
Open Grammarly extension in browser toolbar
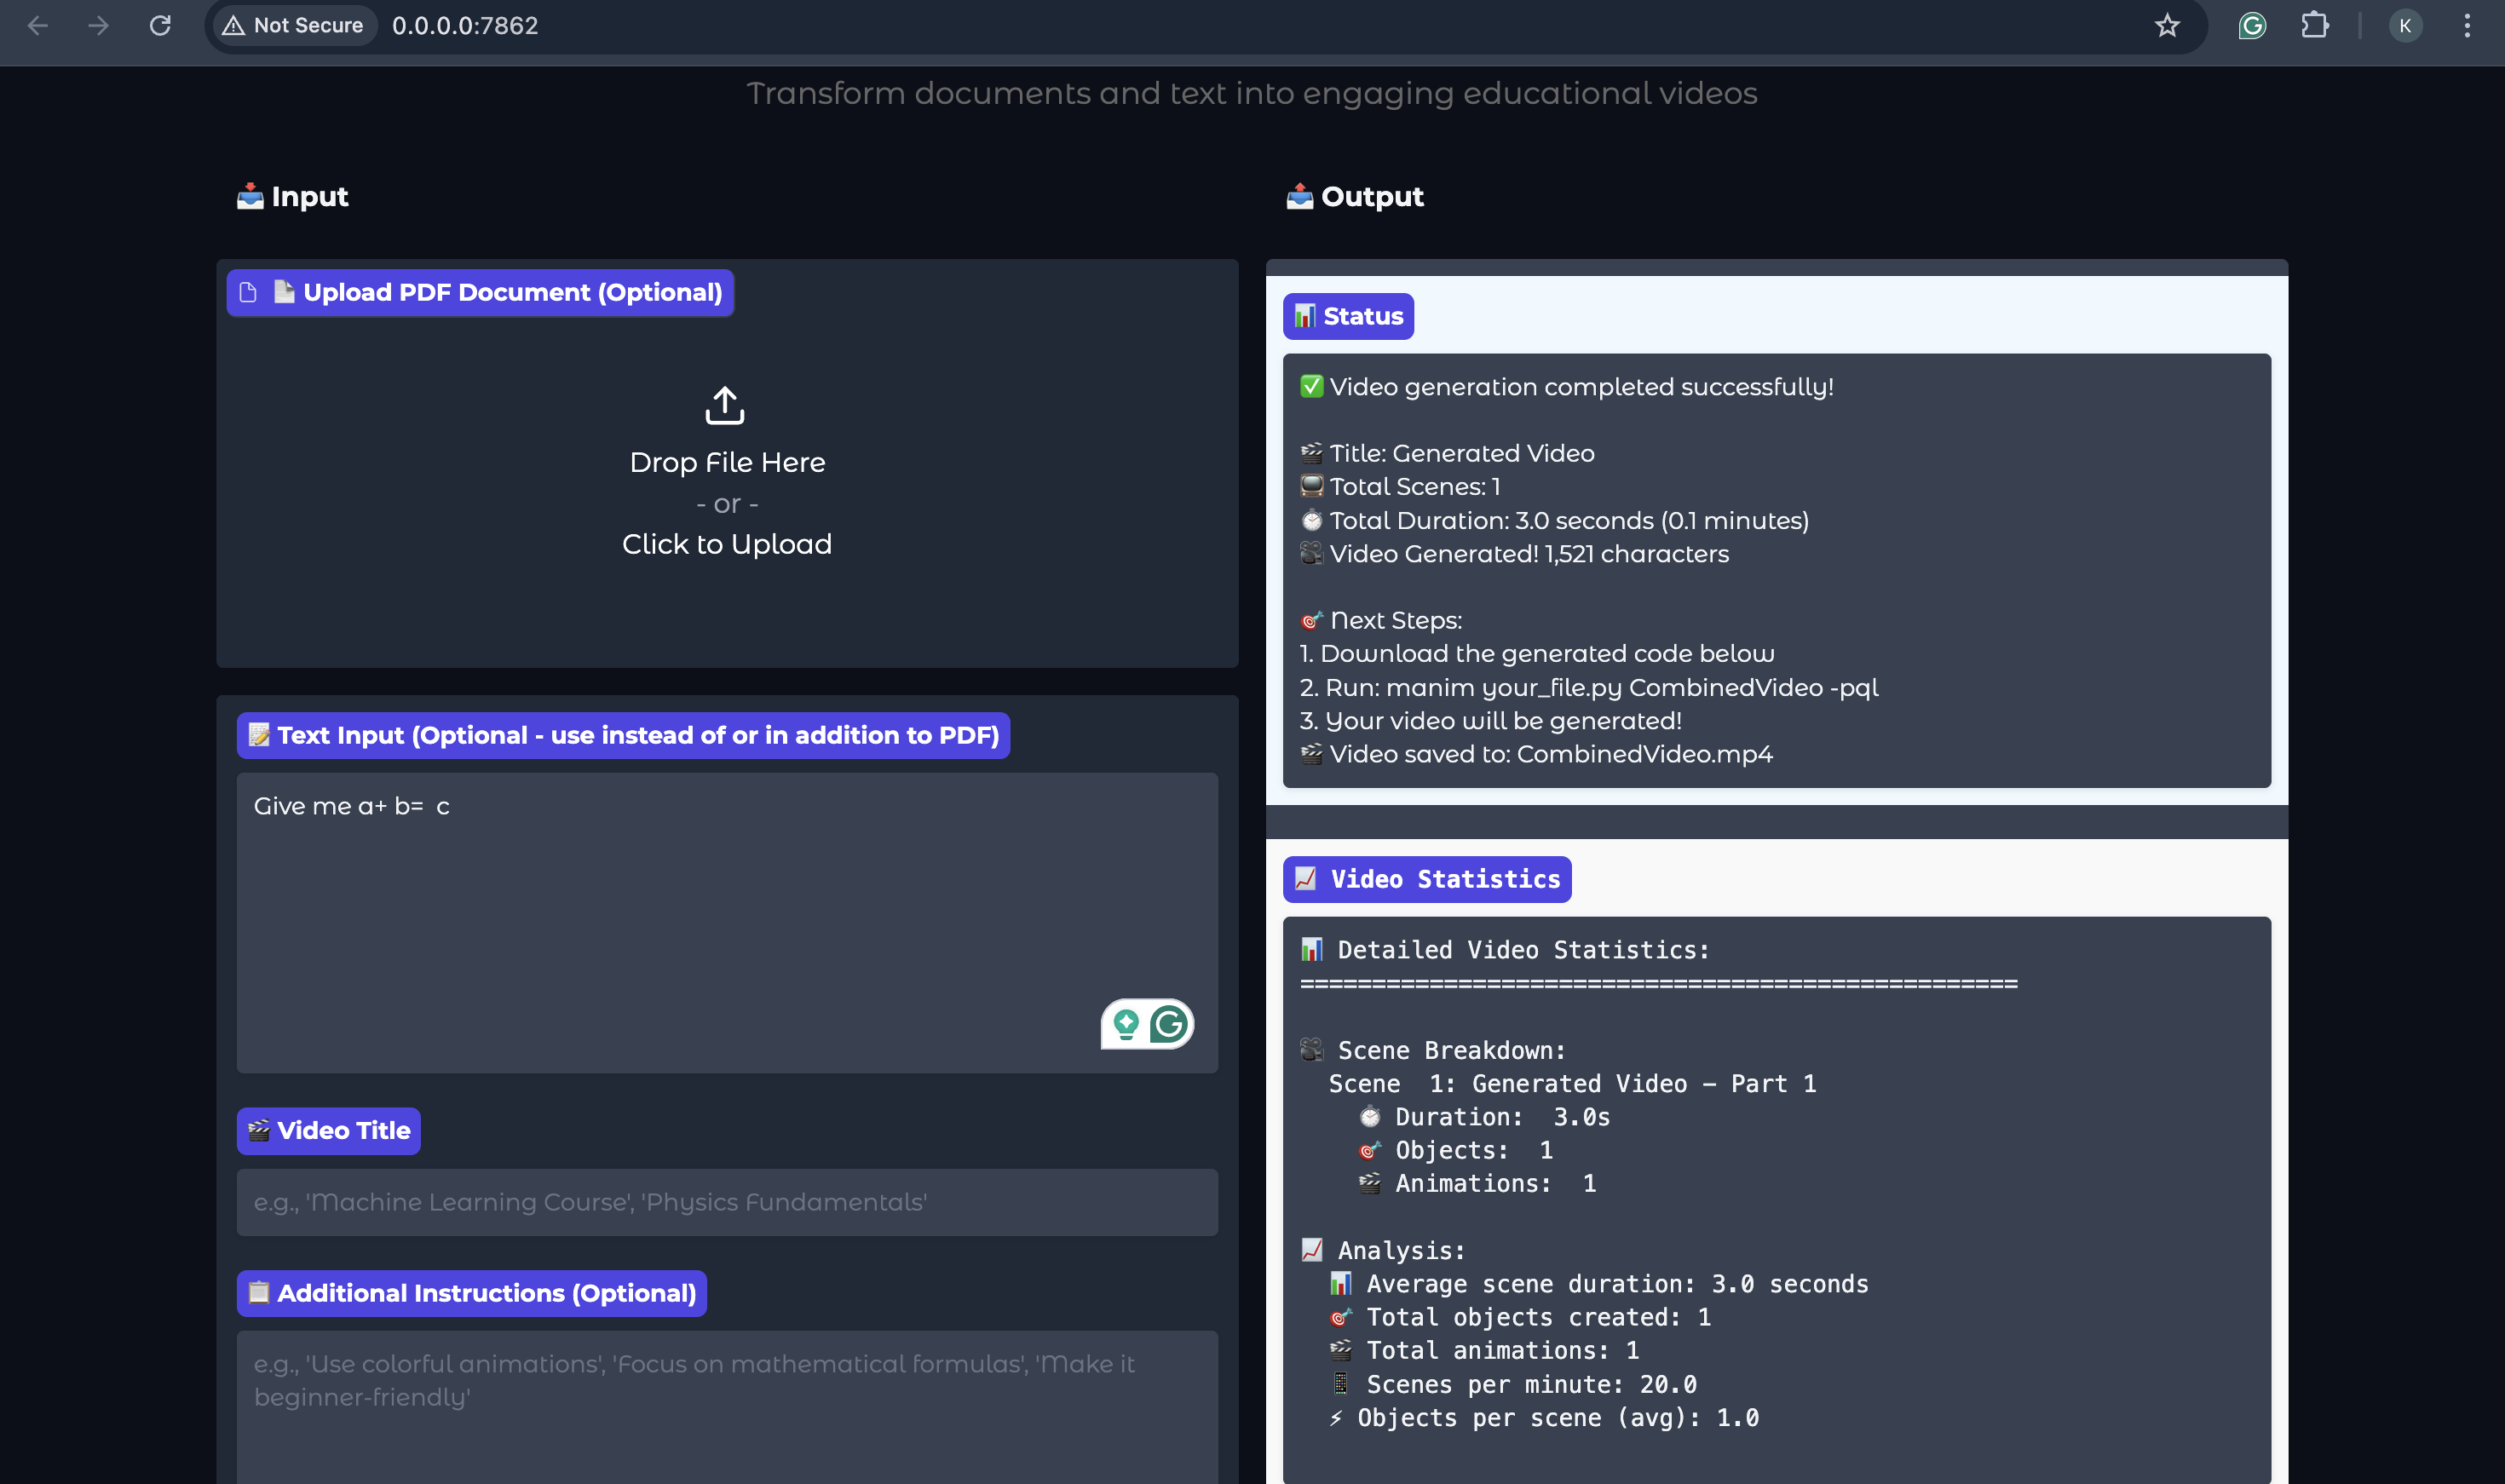pyautogui.click(x=2252, y=26)
